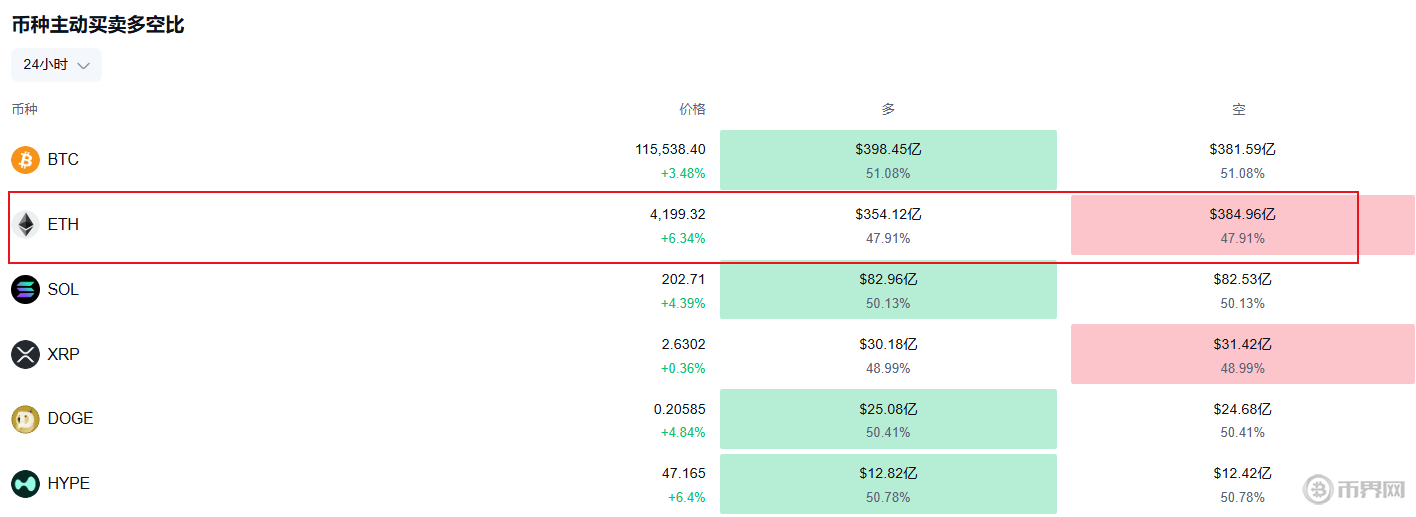Click ETH red short bar $384.96亿

tap(1242, 225)
